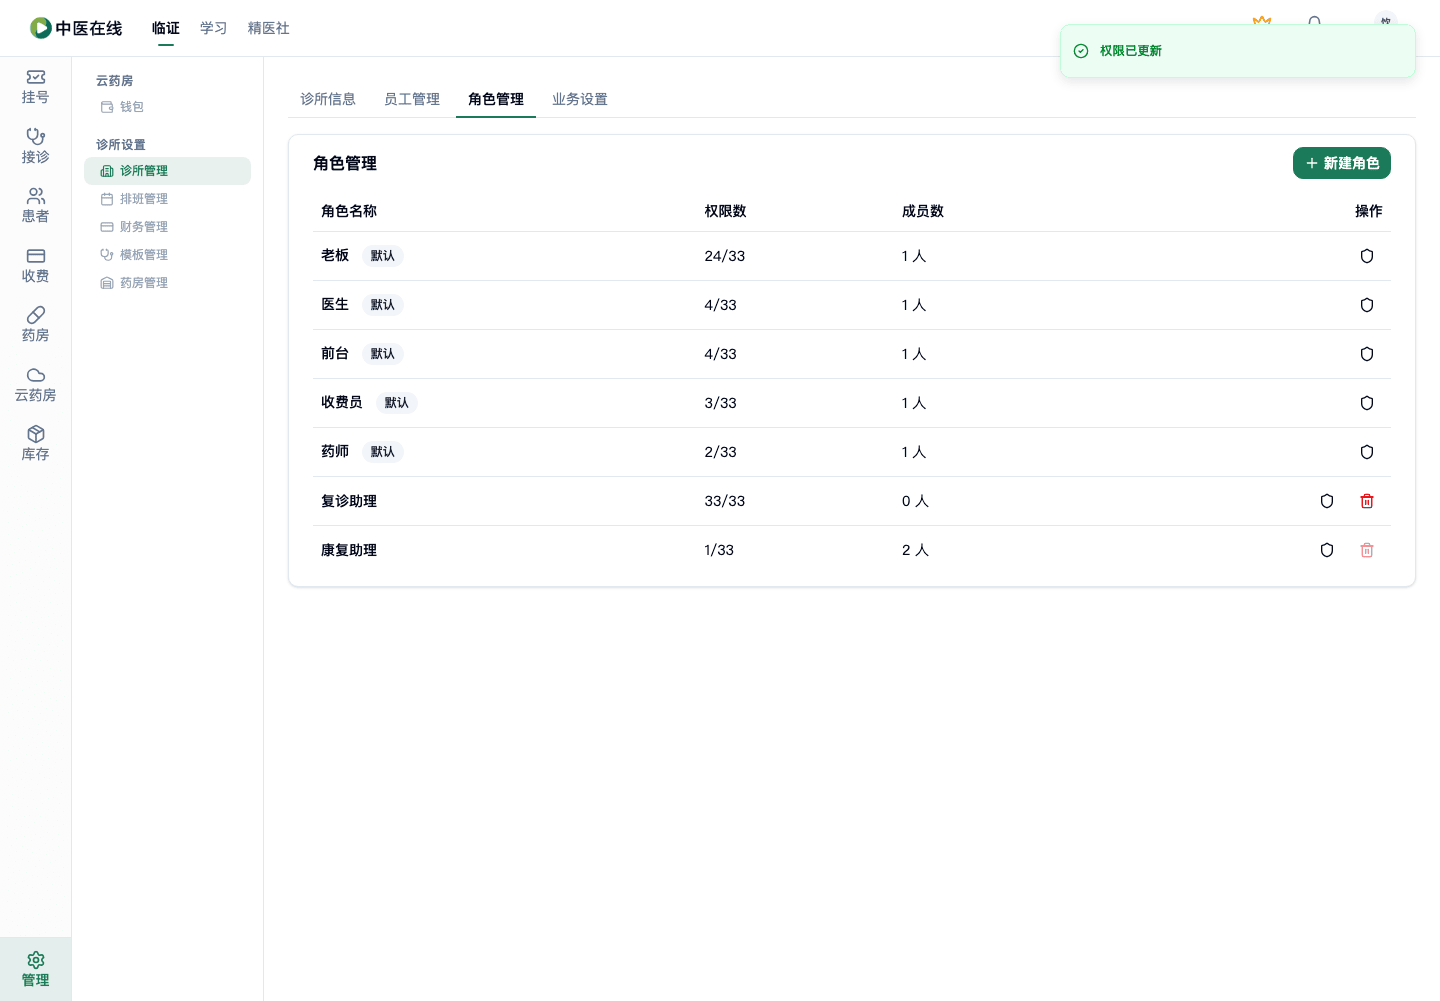Screen dimensions: 1440x1001
Task: Click the 老板 role name
Action: coord(335,256)
